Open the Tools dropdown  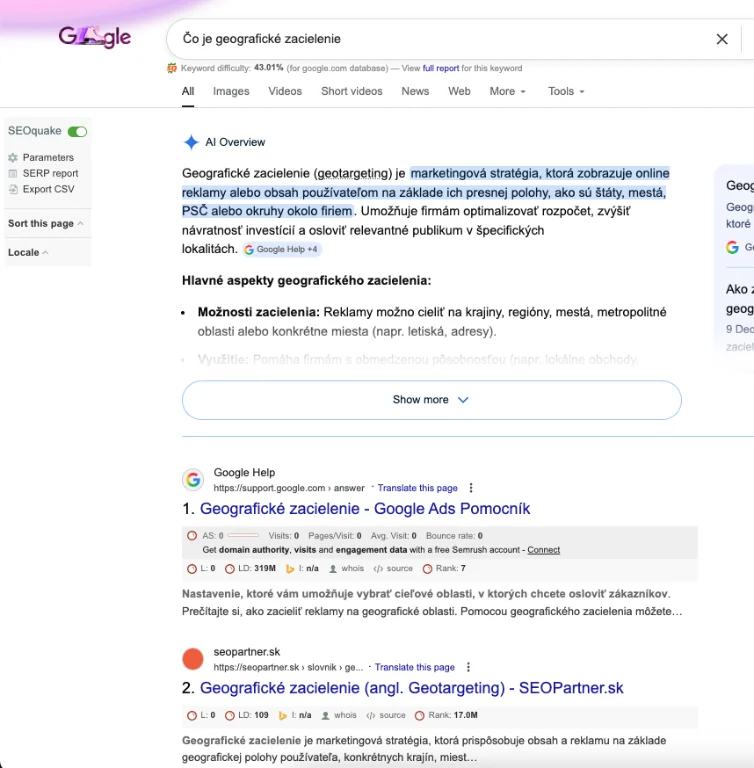[x=566, y=91]
